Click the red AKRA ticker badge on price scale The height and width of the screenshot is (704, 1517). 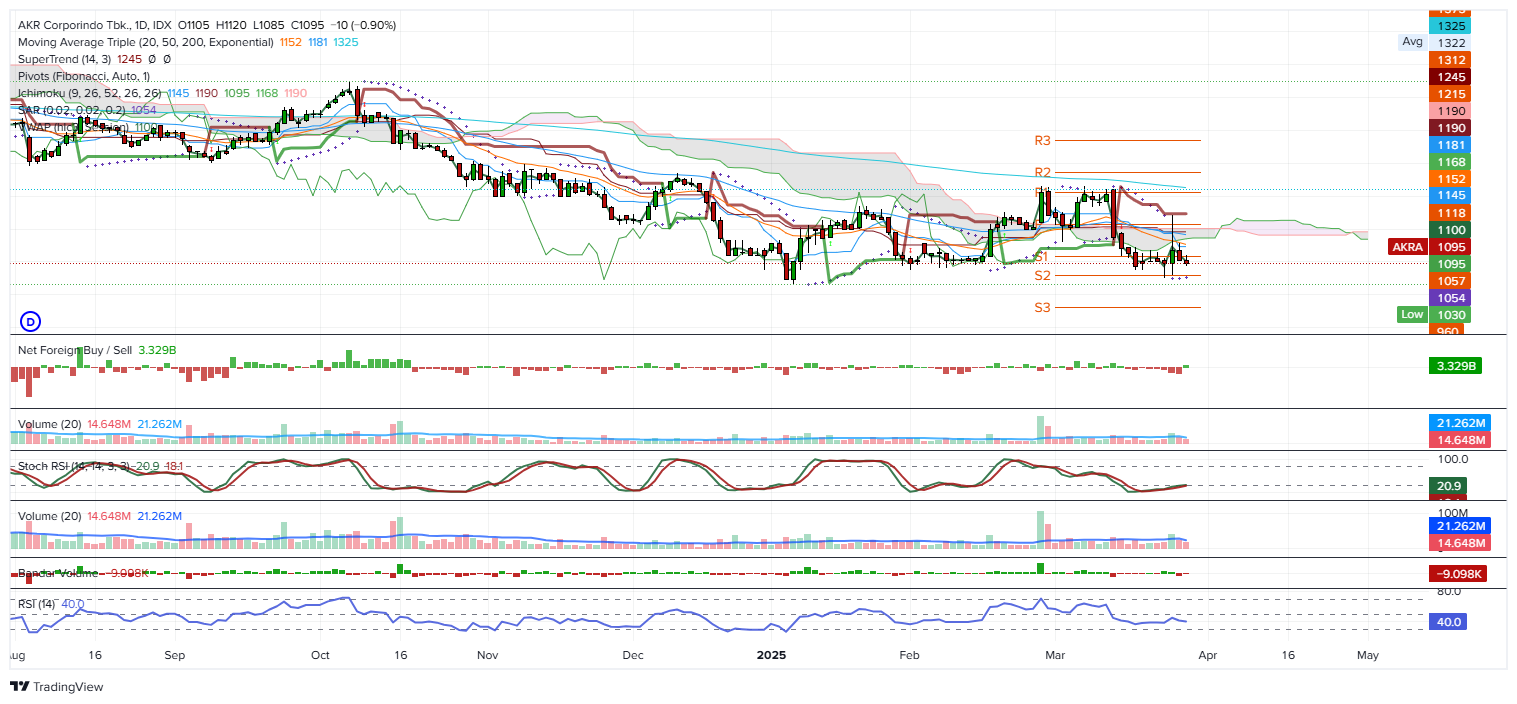pyautogui.click(x=1407, y=247)
